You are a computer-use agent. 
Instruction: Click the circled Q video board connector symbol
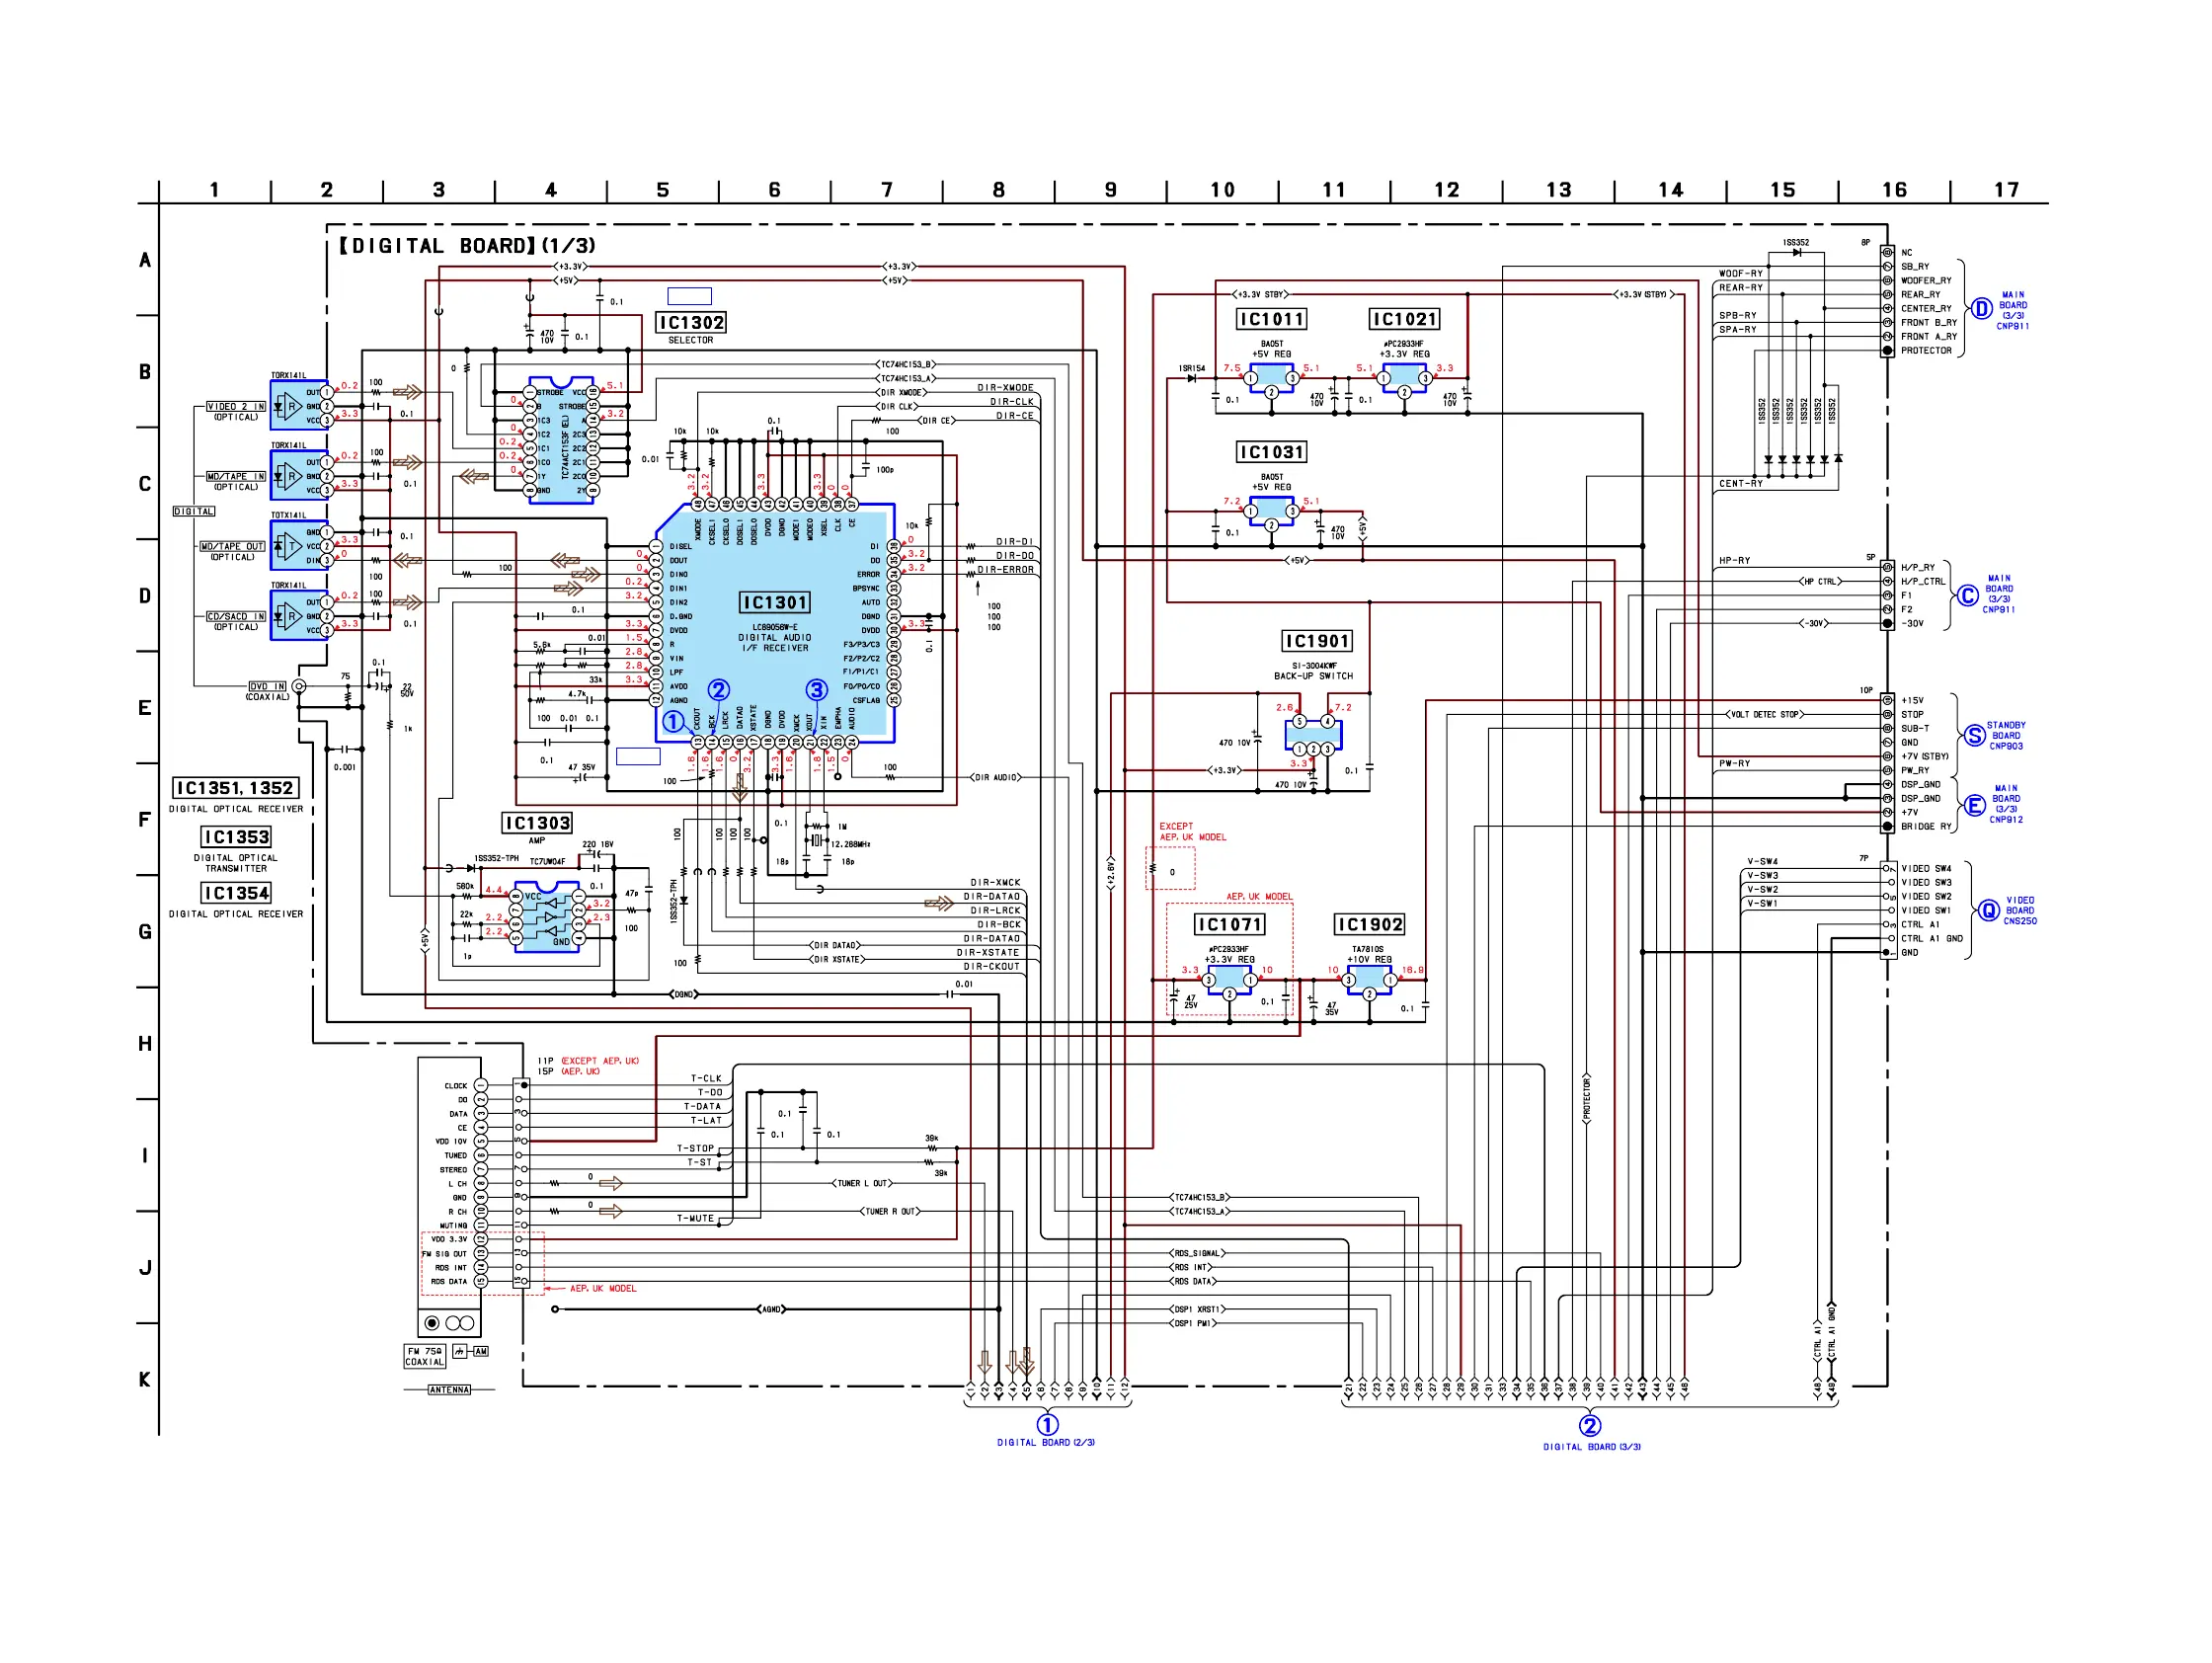(1989, 910)
